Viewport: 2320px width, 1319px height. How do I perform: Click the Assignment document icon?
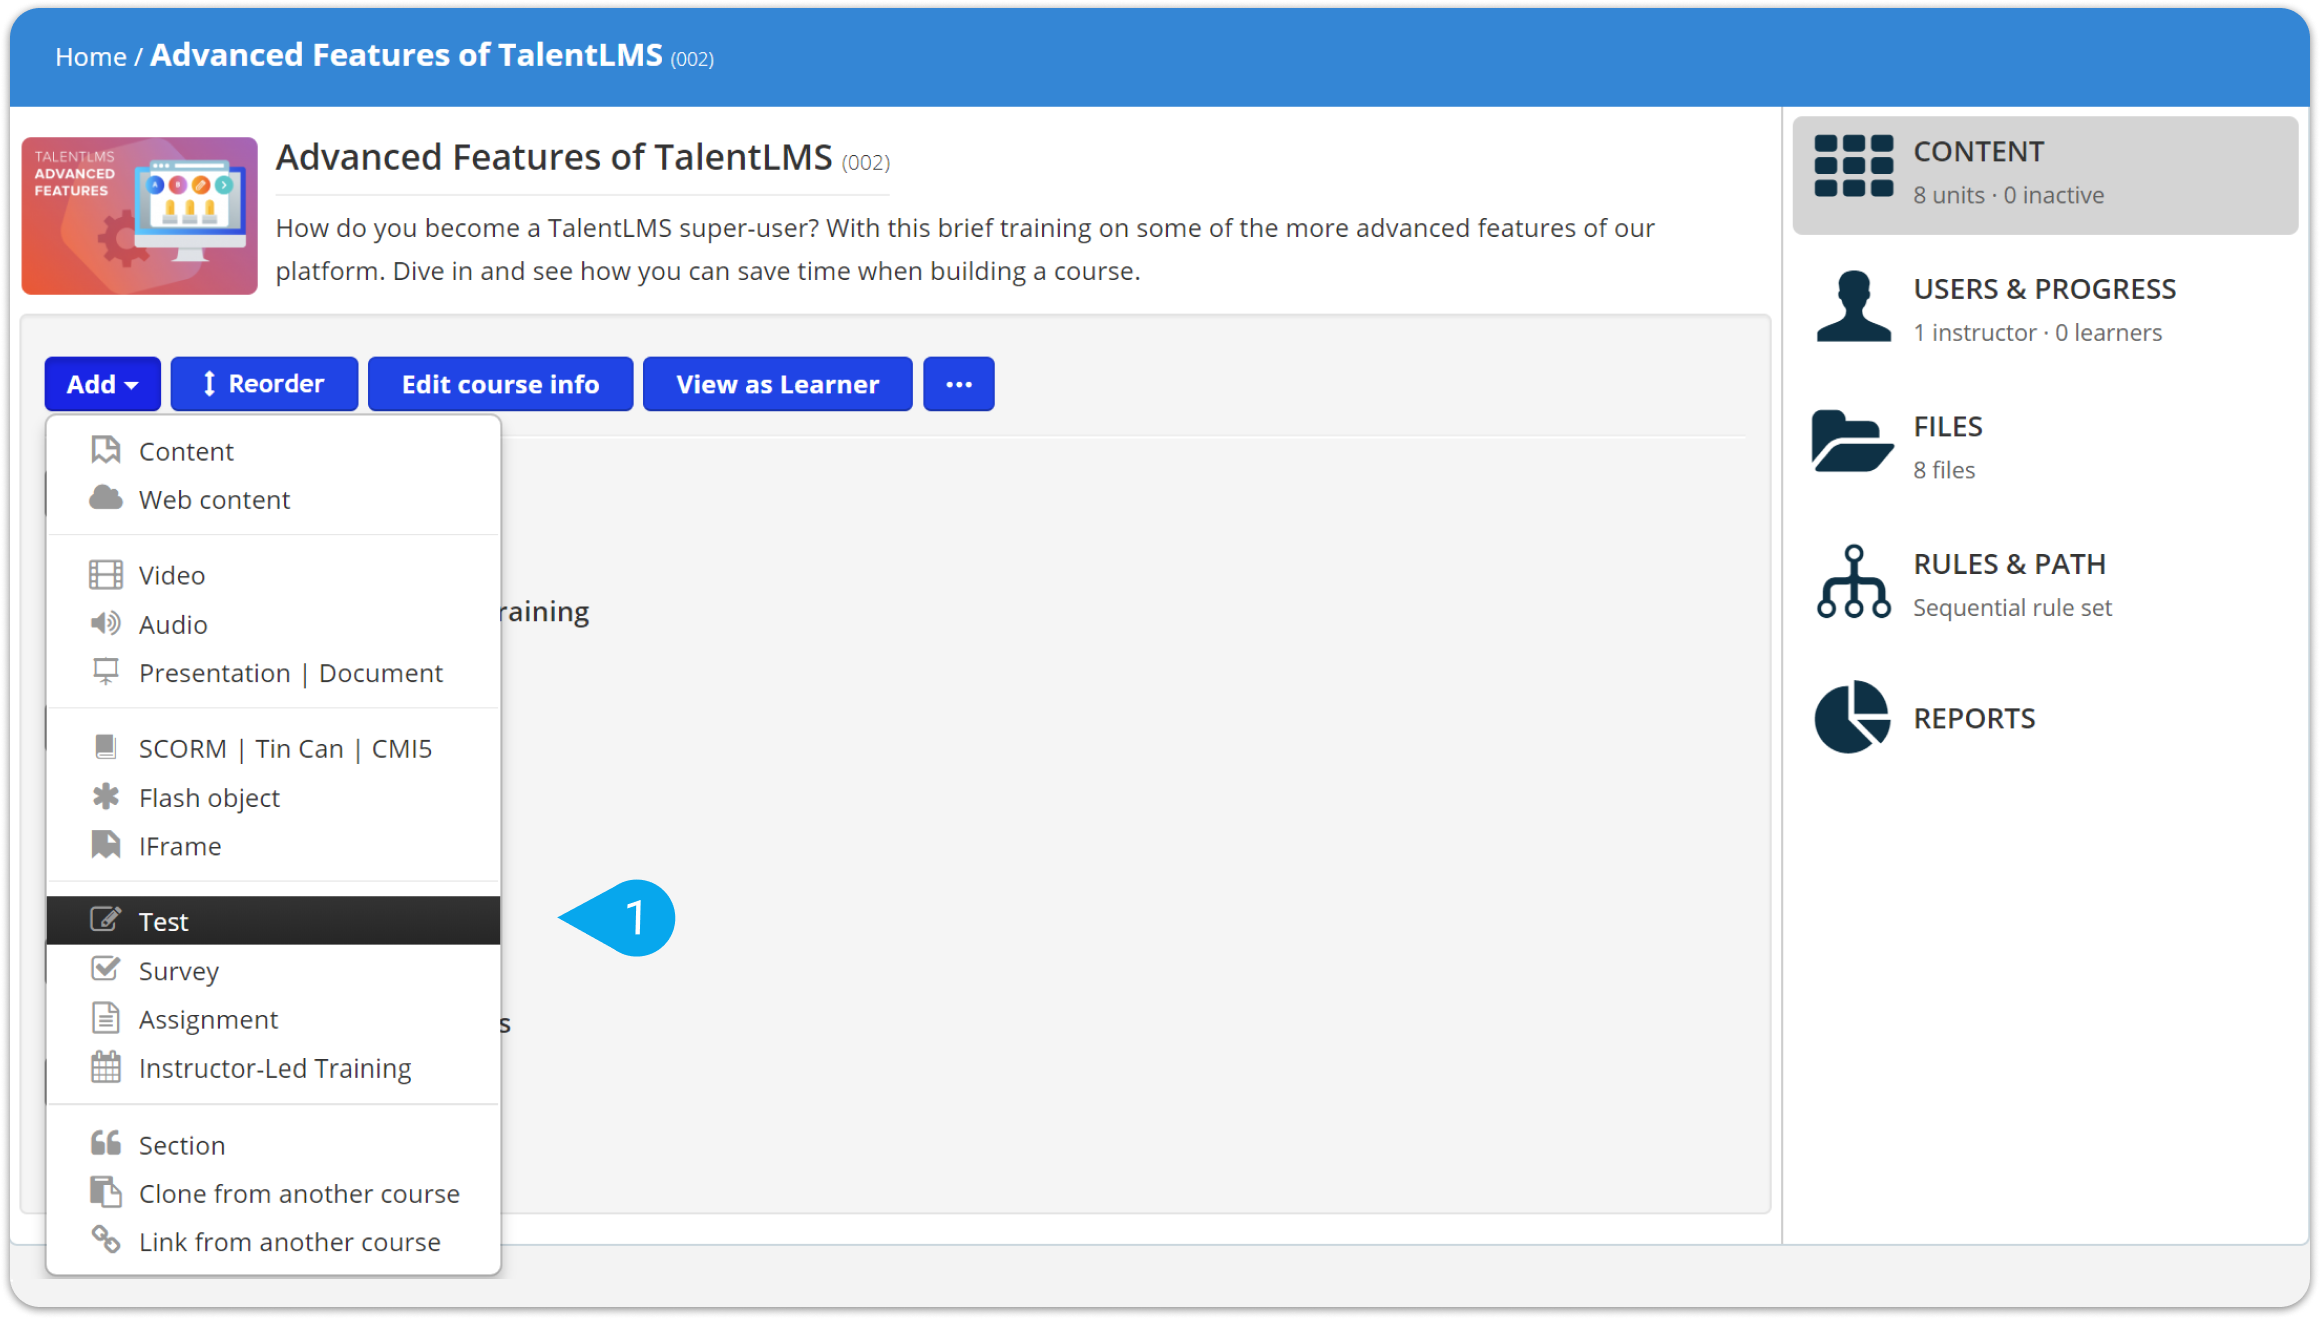point(105,1018)
